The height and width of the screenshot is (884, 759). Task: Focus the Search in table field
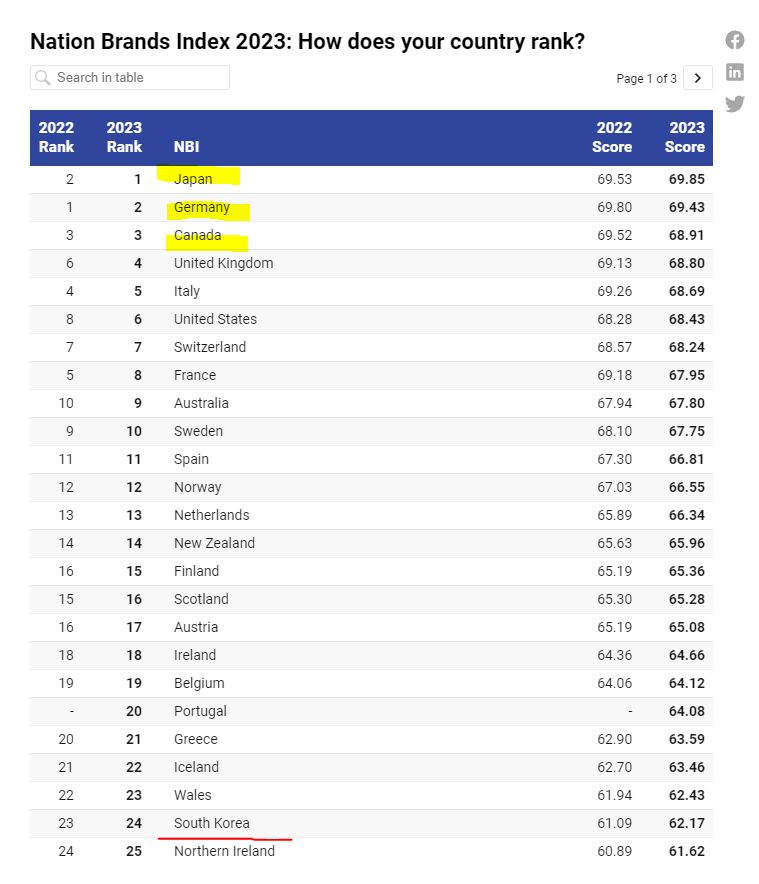138,78
